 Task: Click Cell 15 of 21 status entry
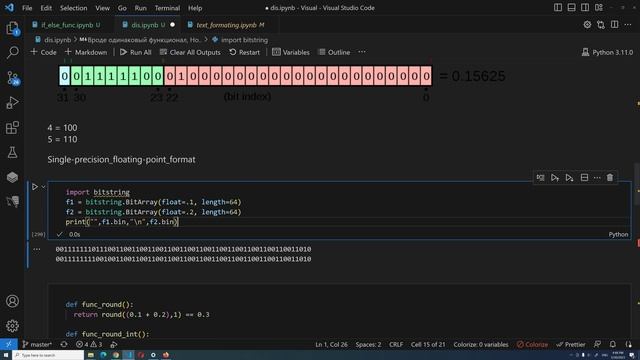pos(428,344)
